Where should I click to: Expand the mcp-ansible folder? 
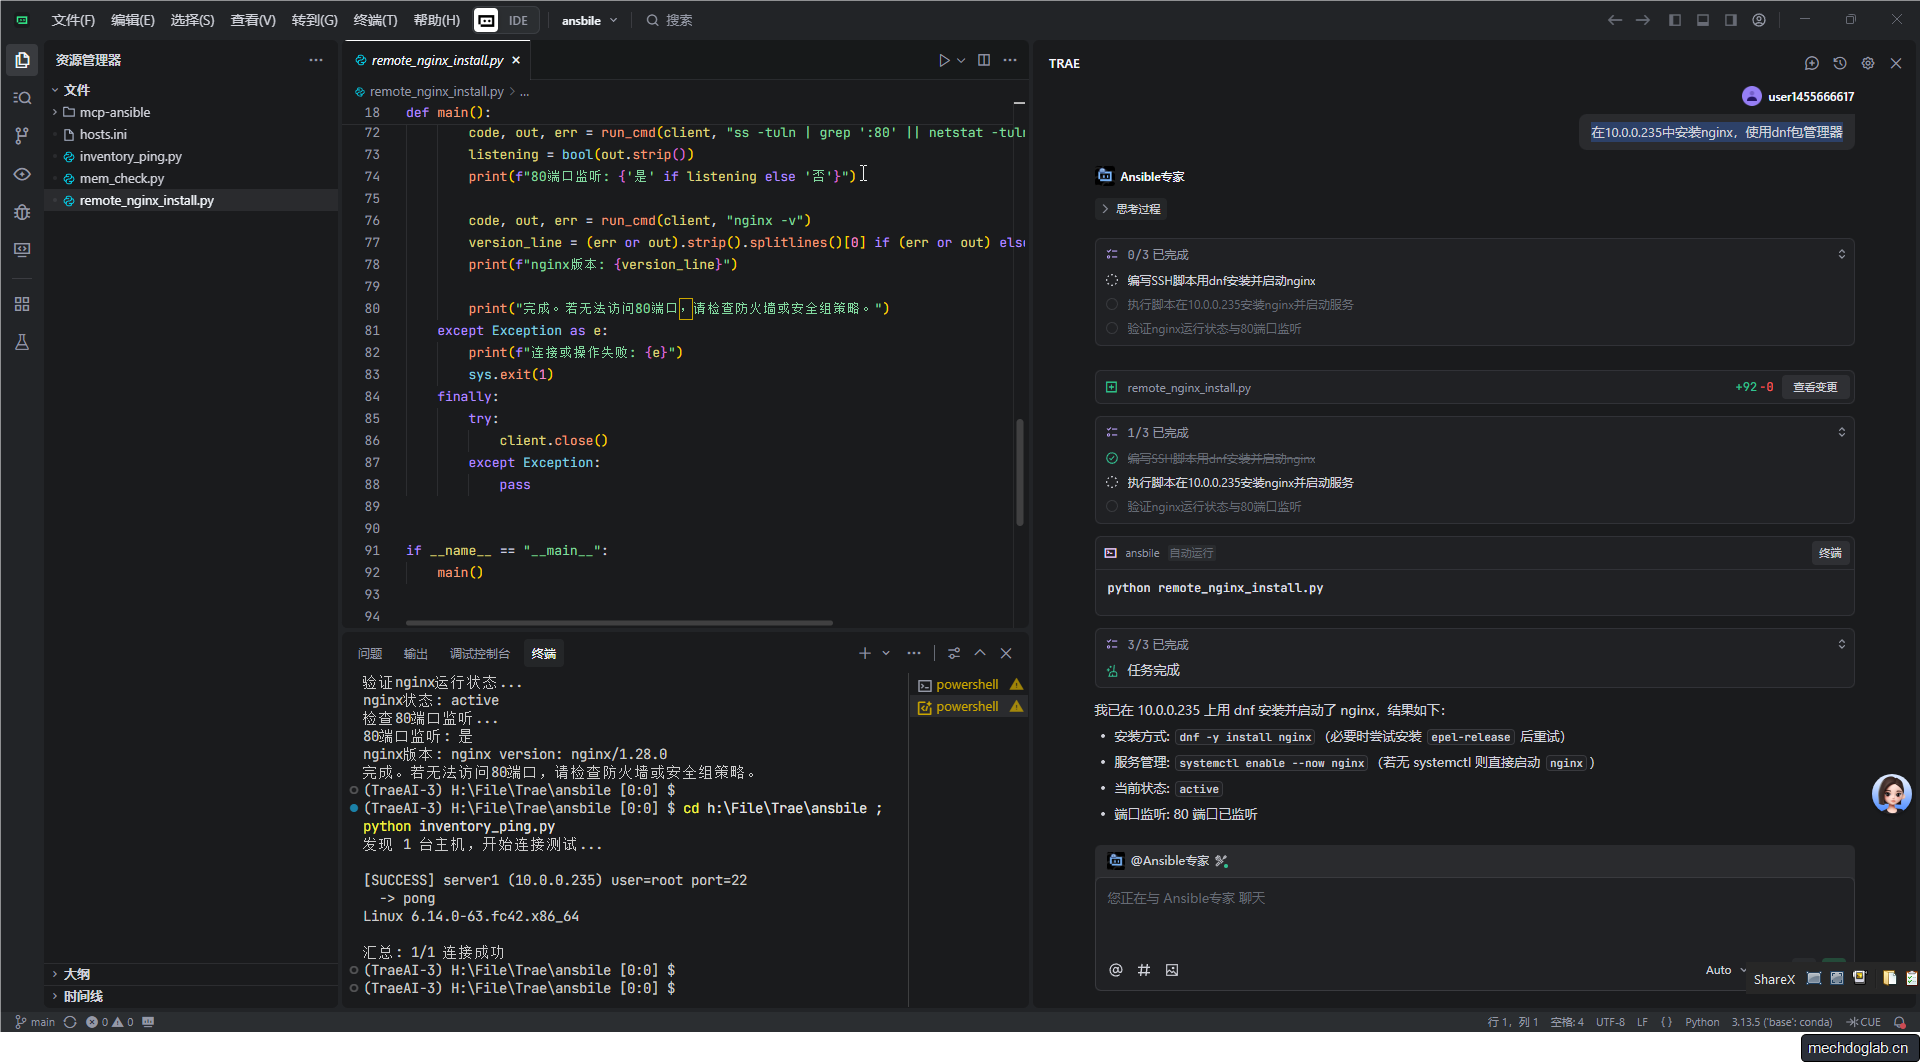coord(114,112)
